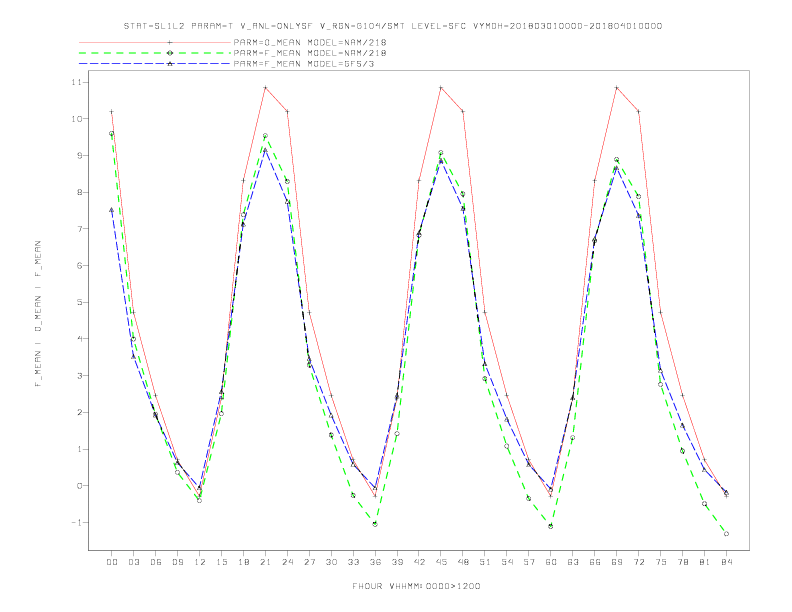Image resolution: width=792 pixels, height=612 pixels.
Task: Click x-axis tick label 69
Action: (x=617, y=562)
